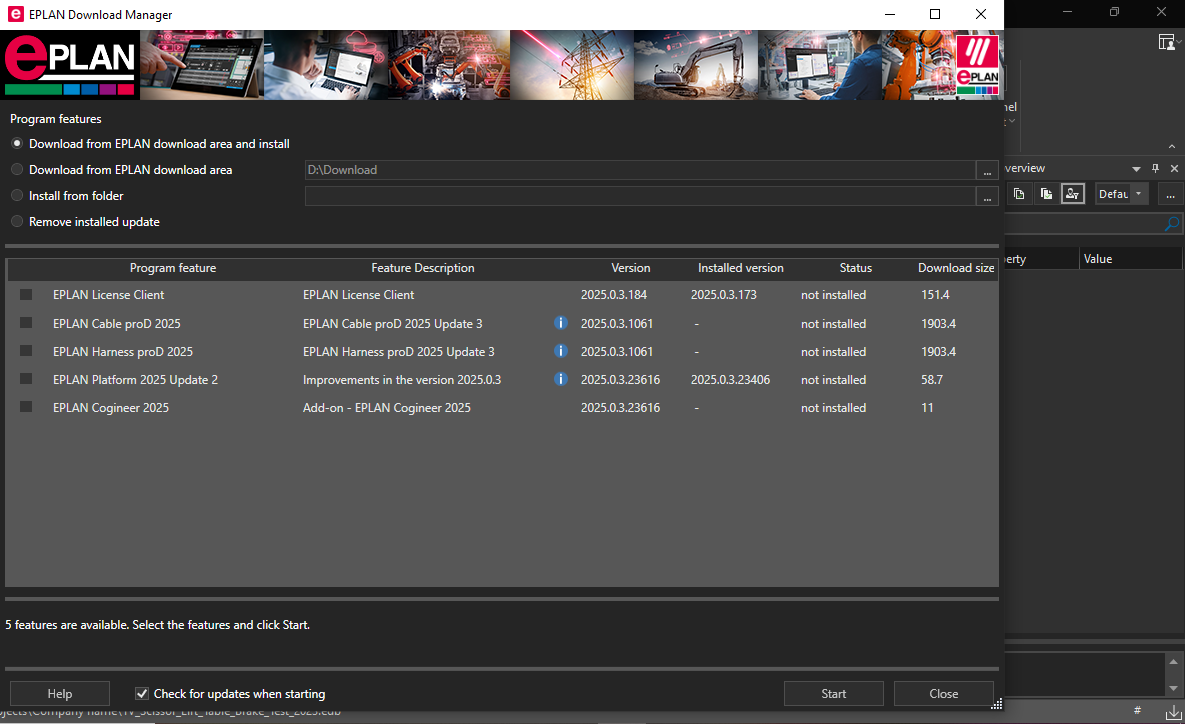This screenshot has height=724, width=1185.
Task: Click info icon for EPLAN Harness proD 2025
Action: tap(560, 351)
